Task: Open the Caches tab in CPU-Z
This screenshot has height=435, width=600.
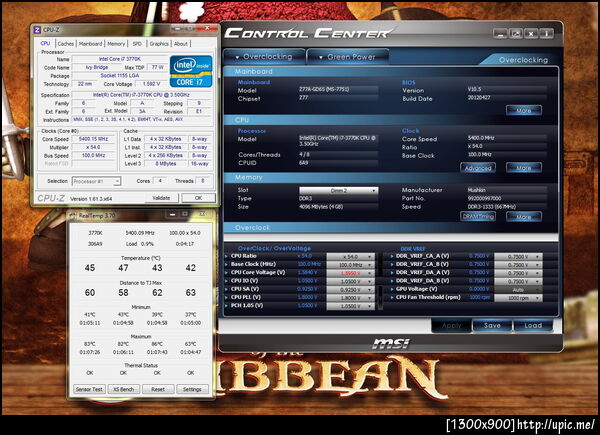Action: 65,44
